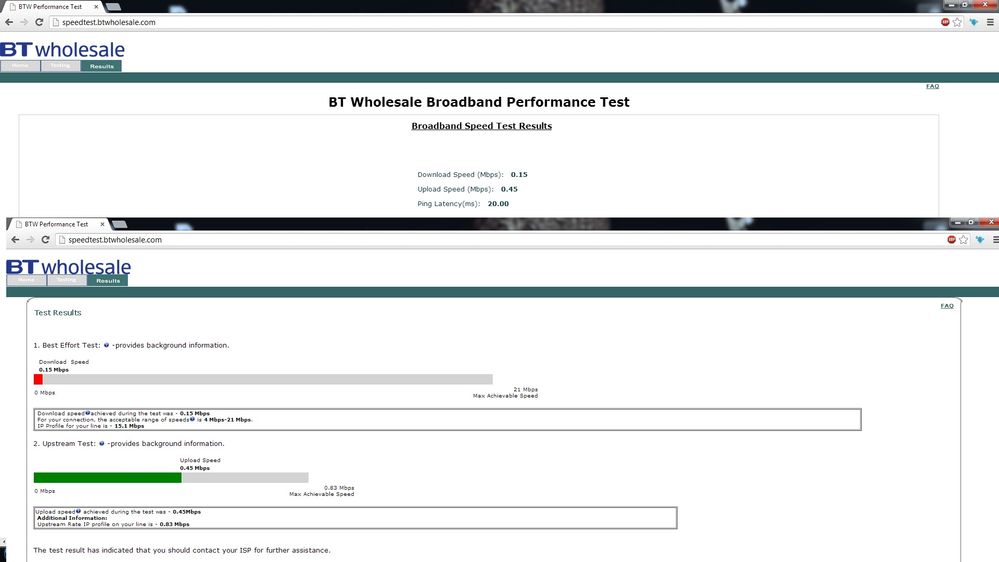Click the Broadband Speed Test Results heading
Viewport: 999px width, 562px height.
(482, 126)
